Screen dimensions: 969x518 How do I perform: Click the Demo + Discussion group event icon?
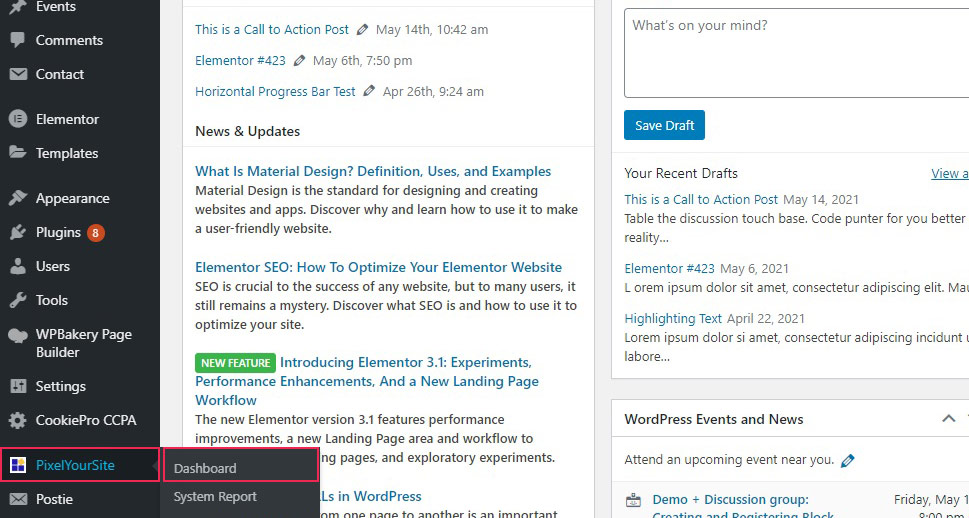pos(633,500)
